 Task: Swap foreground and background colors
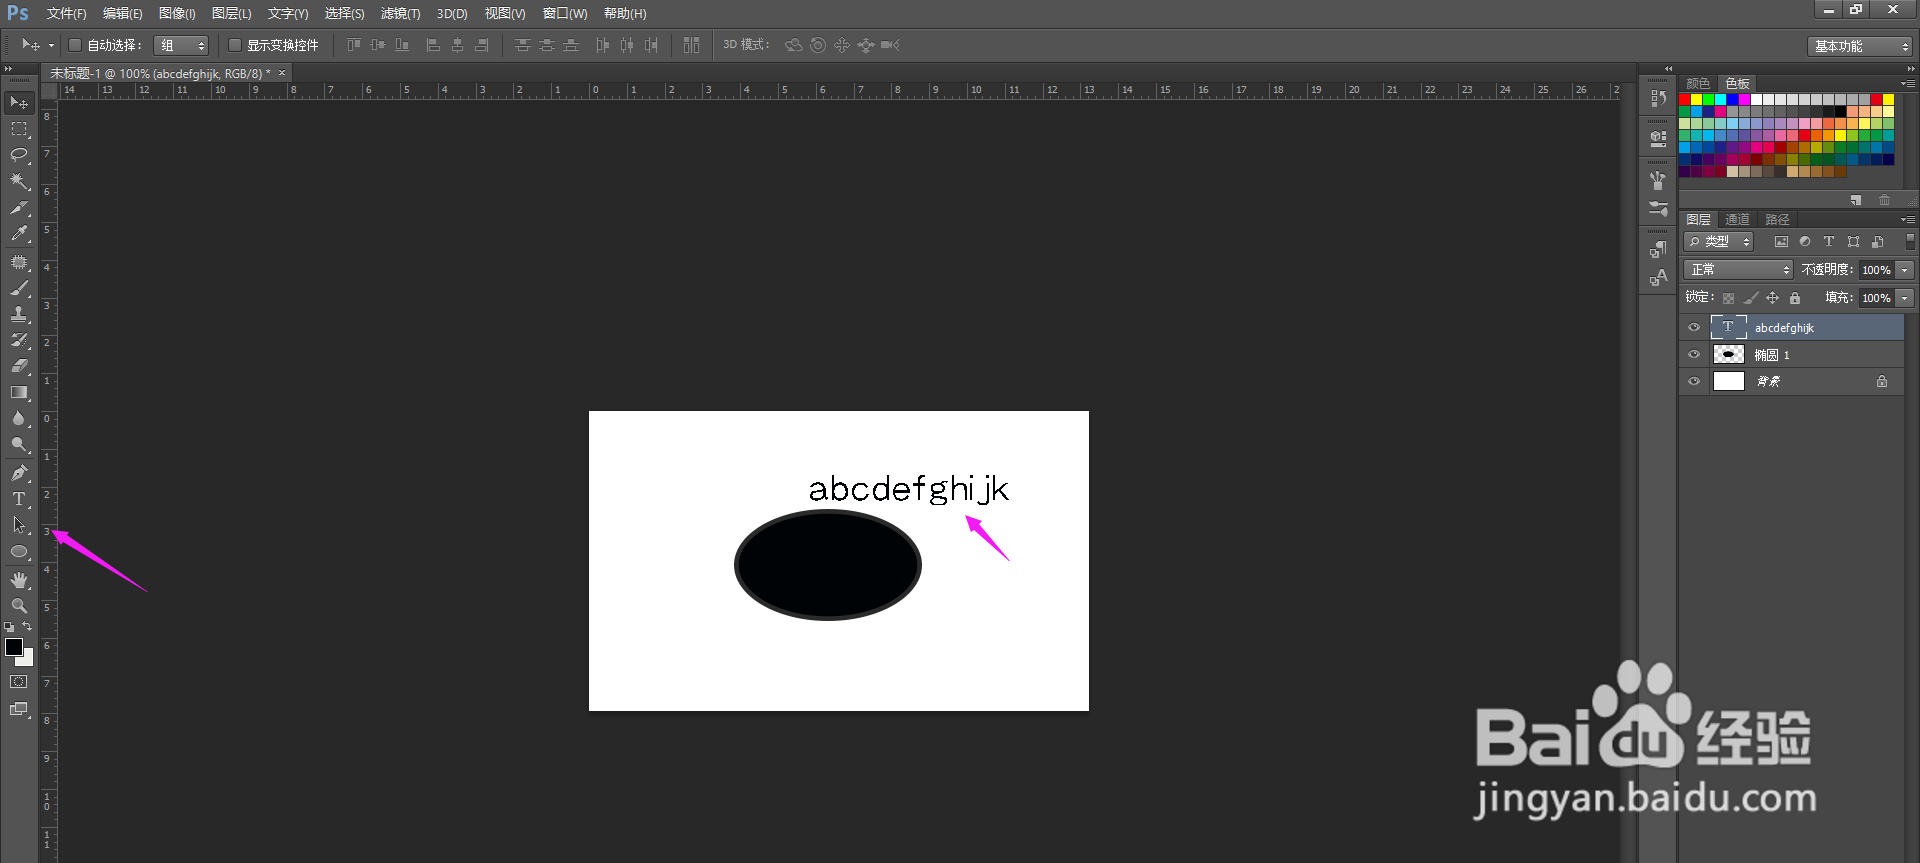click(27, 627)
